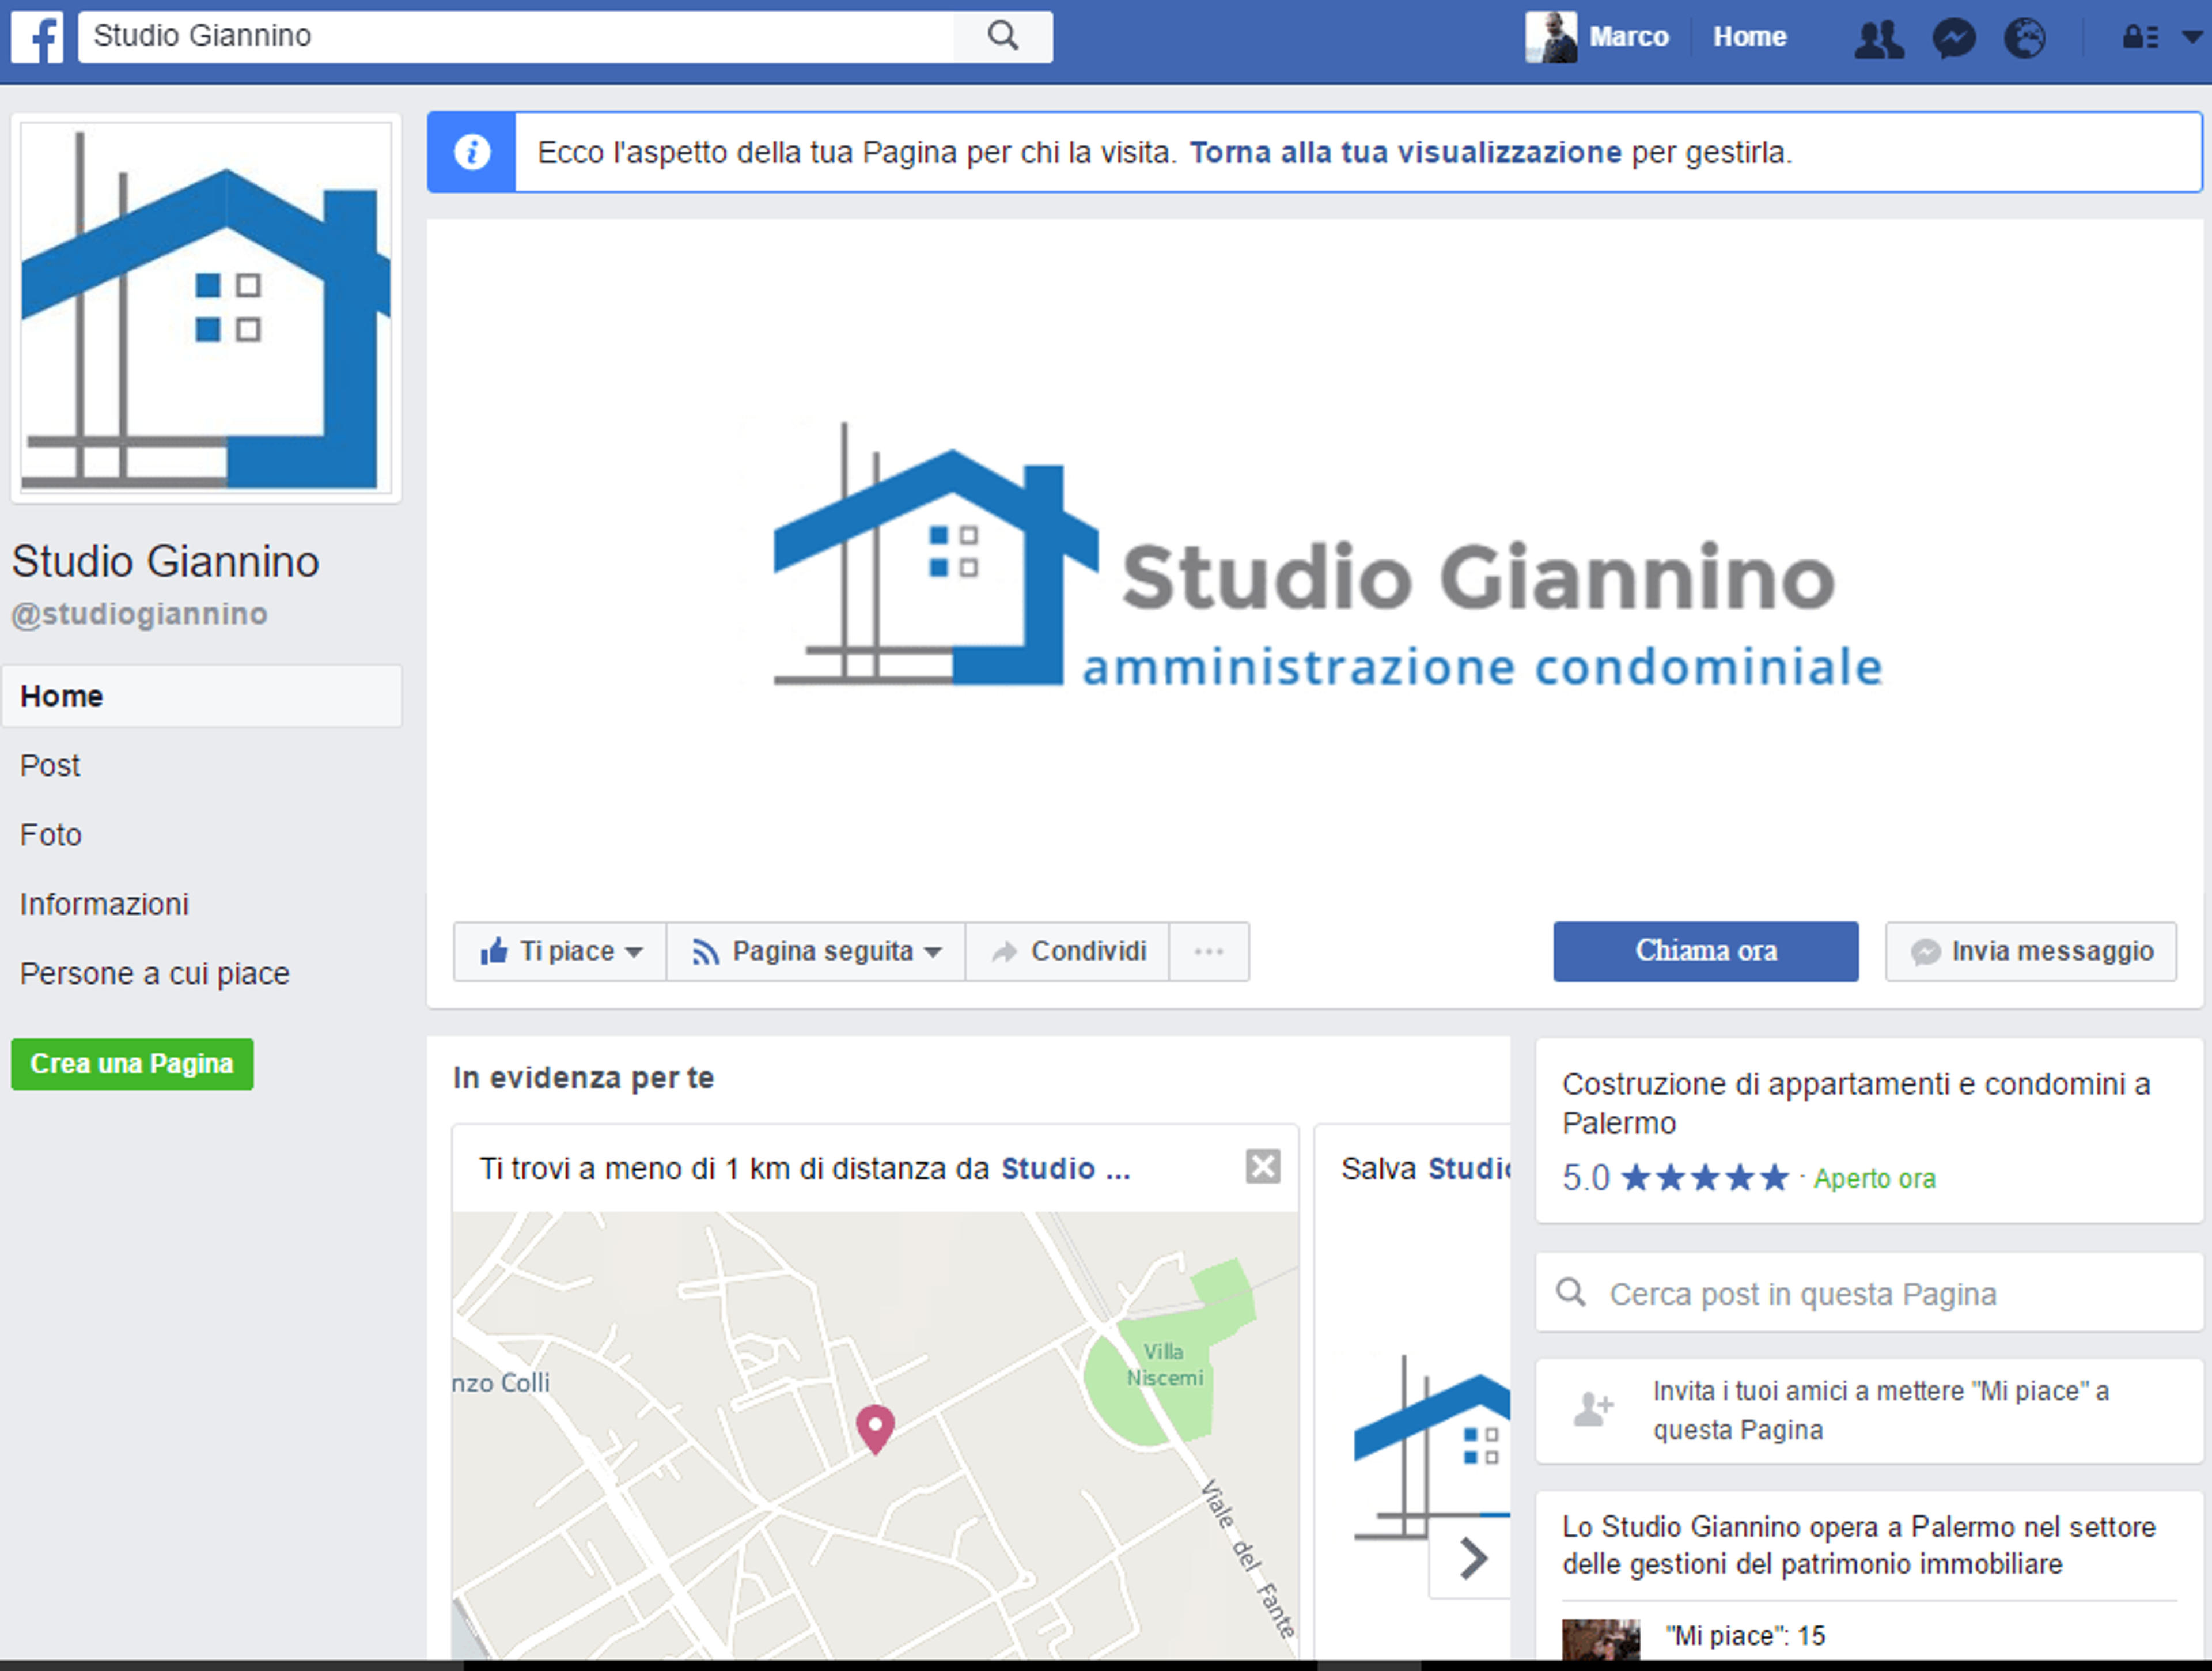2212x1671 pixels.
Task: Show next card with the right chevron
Action: pos(1472,1557)
